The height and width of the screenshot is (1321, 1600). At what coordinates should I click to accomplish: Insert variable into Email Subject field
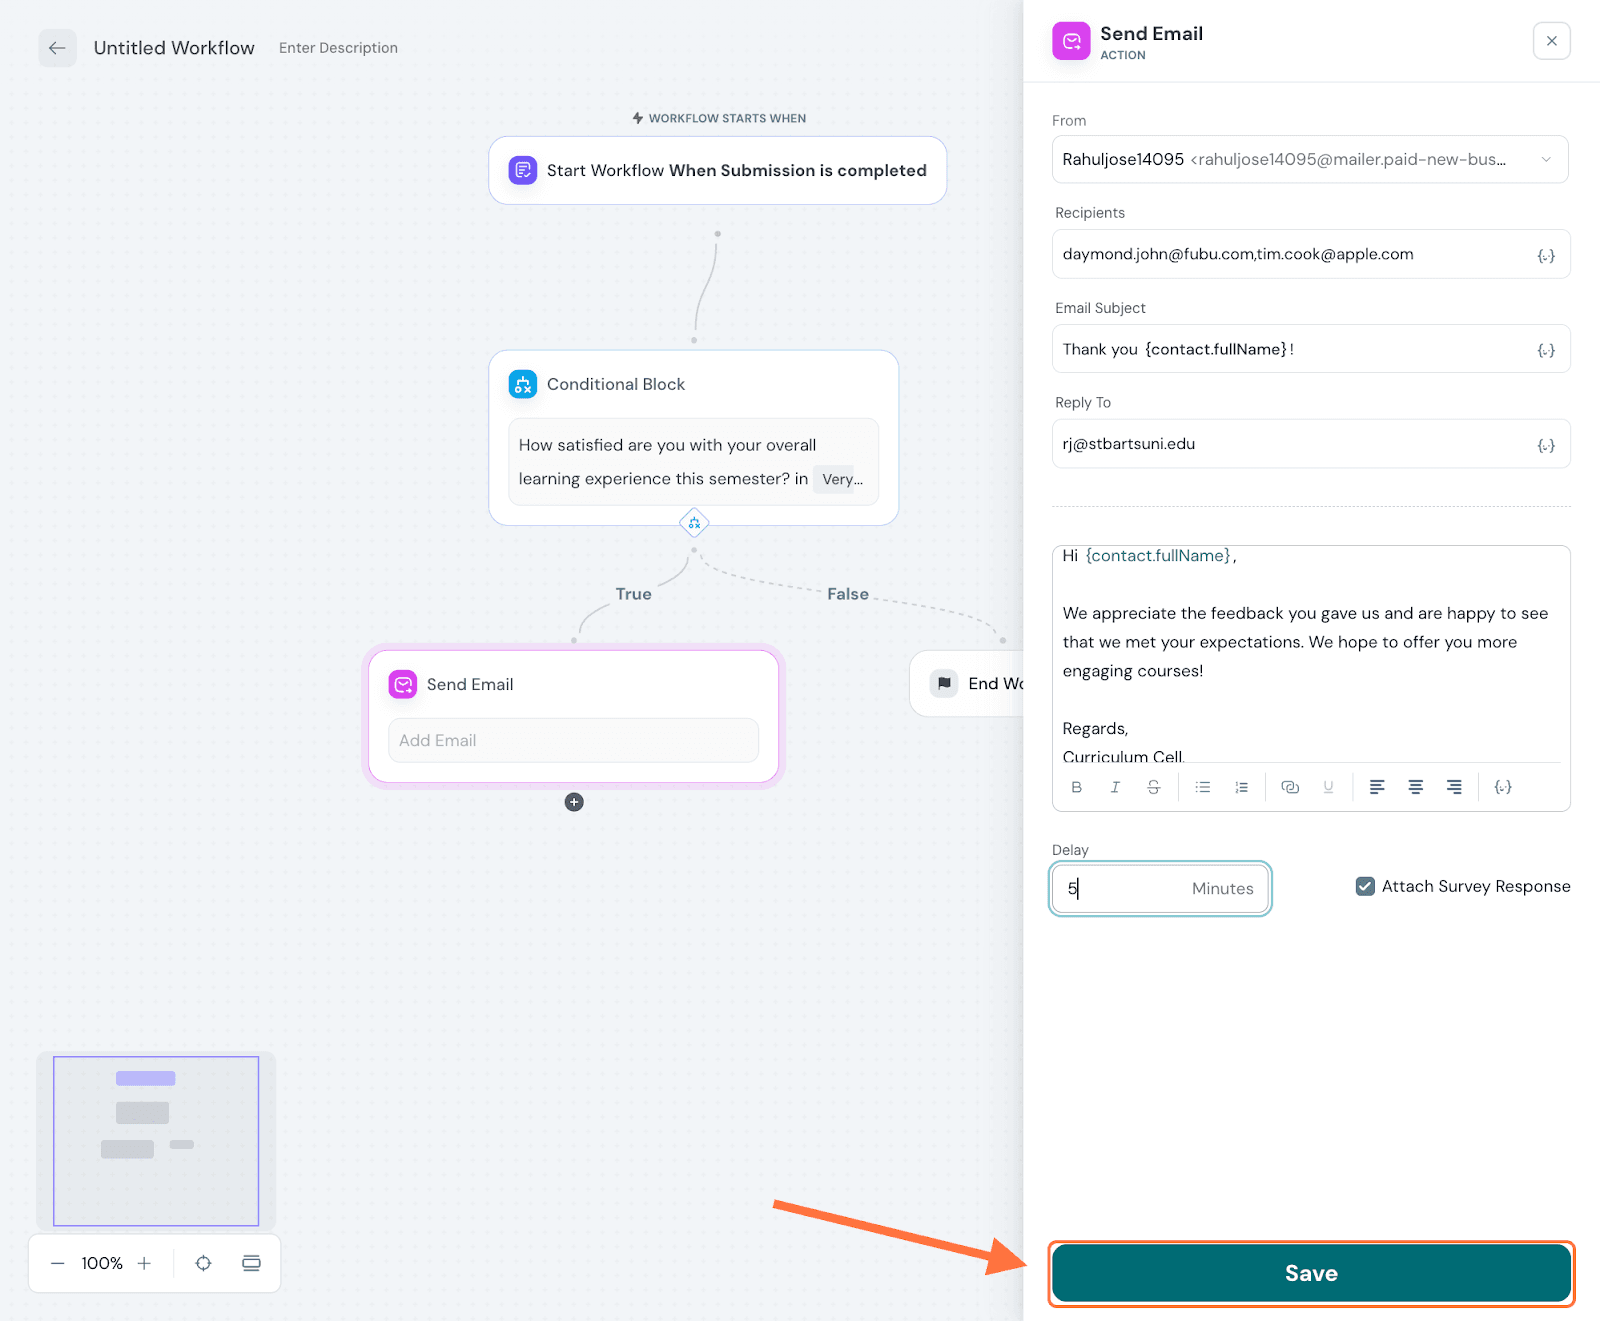[1546, 350]
